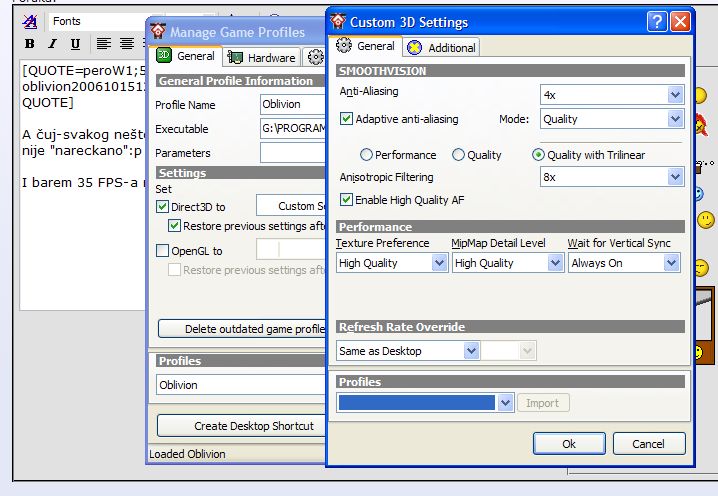Click the Help question mark button

(x=656, y=21)
